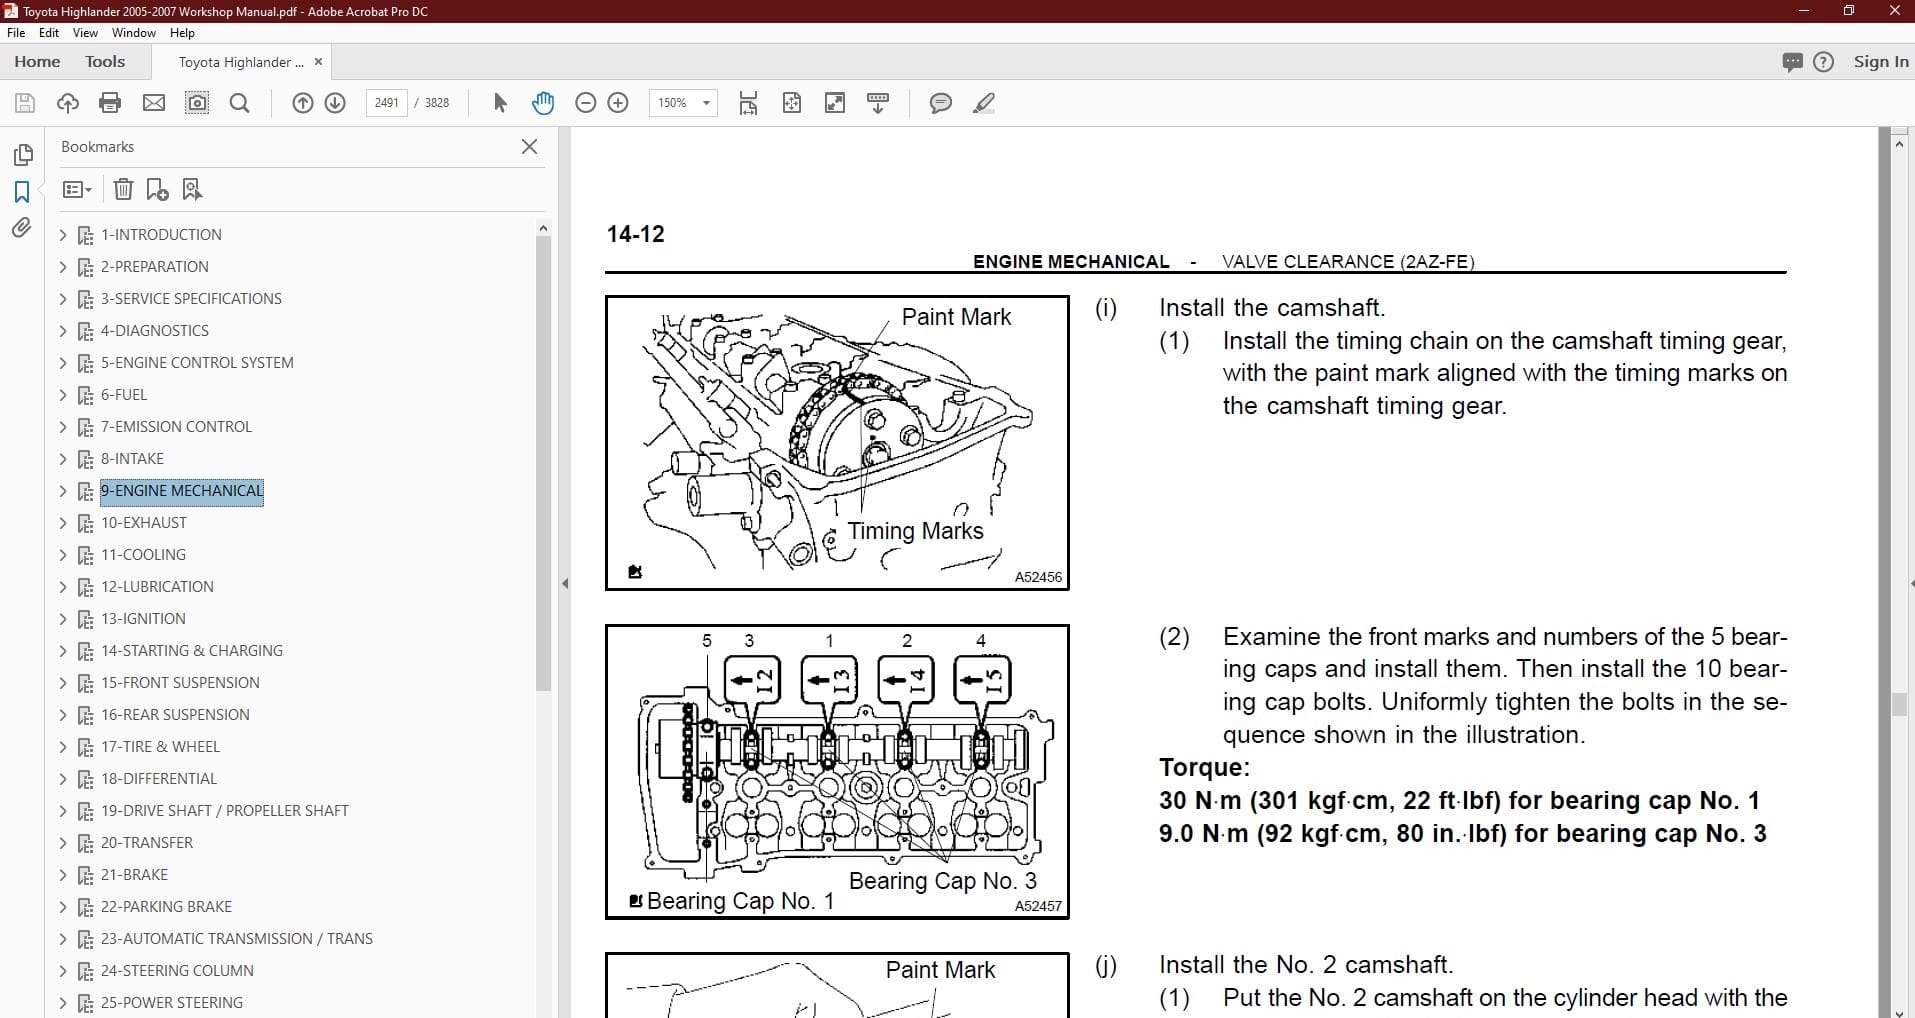The width and height of the screenshot is (1915, 1018).
Task: Open the notifications chat icon
Action: pyautogui.click(x=1792, y=62)
